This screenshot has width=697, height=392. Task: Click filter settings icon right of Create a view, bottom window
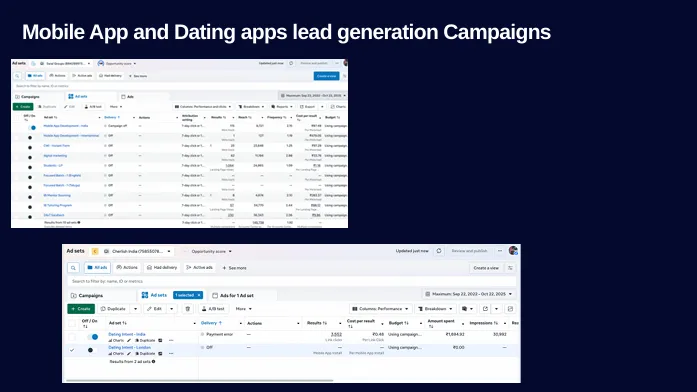[x=510, y=268]
